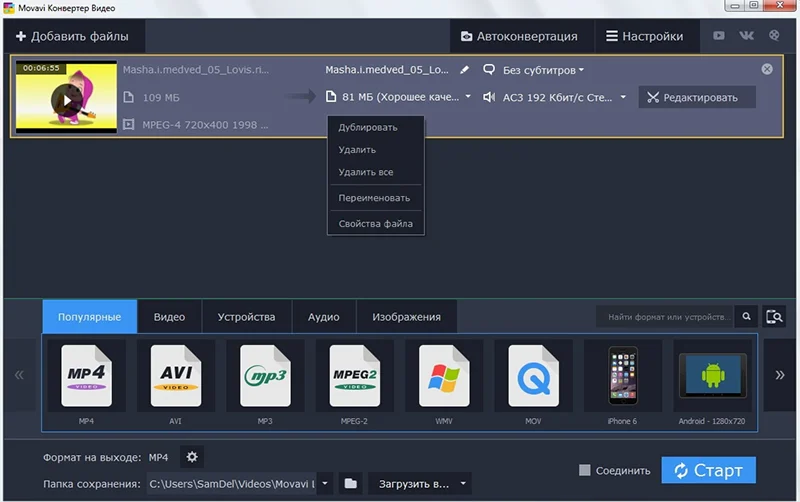This screenshot has width=800, height=502.
Task: Select Удалить in the context menu
Action: pos(357,149)
